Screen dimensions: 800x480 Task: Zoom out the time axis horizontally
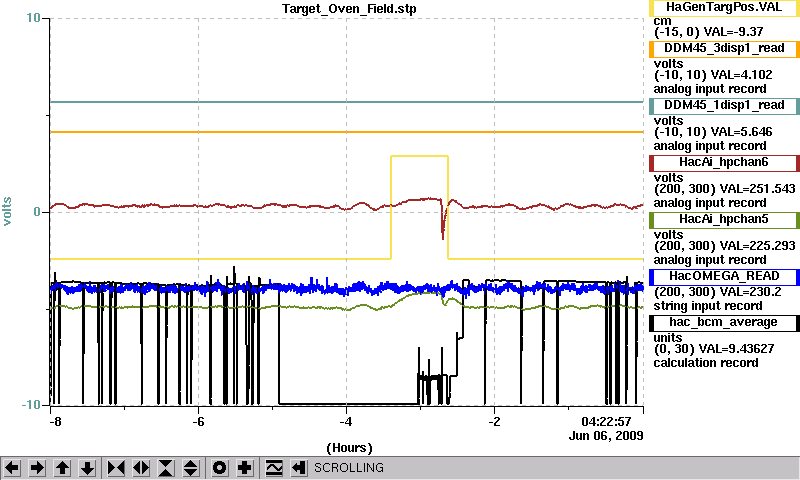[x=141, y=468]
